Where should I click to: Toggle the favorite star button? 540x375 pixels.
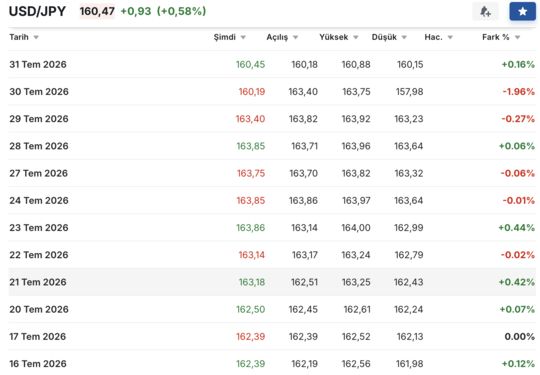(x=522, y=11)
